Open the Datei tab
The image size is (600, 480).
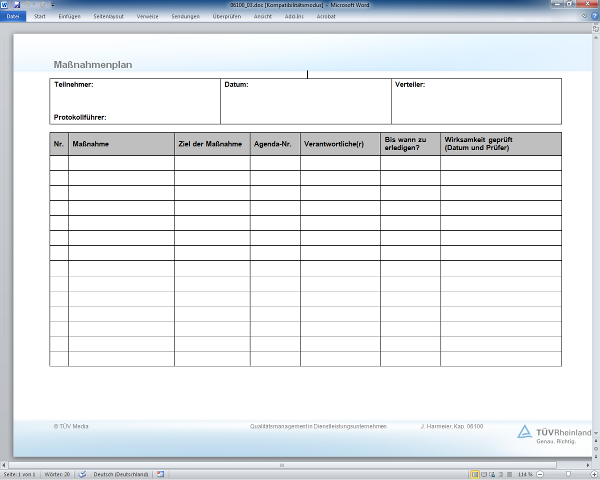12,17
